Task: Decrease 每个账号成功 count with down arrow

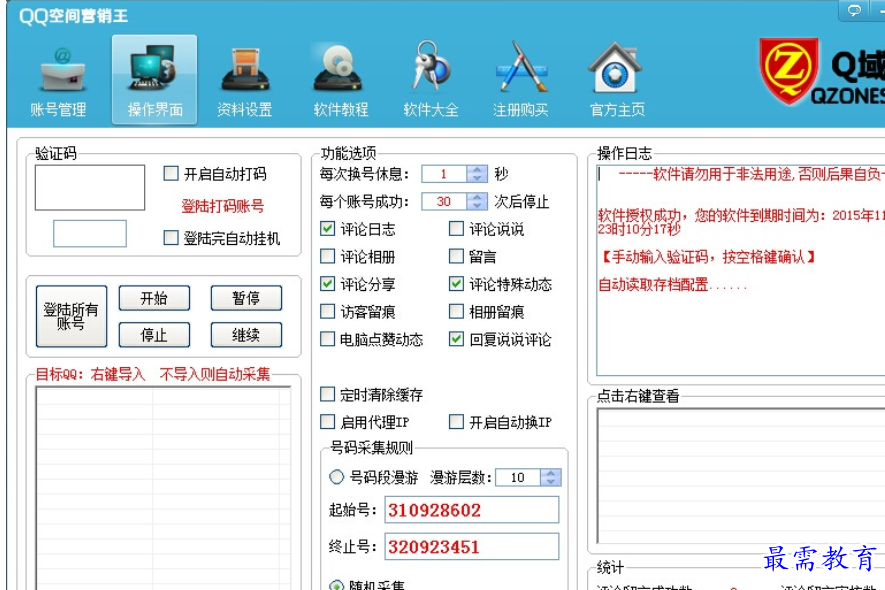Action: (477, 206)
